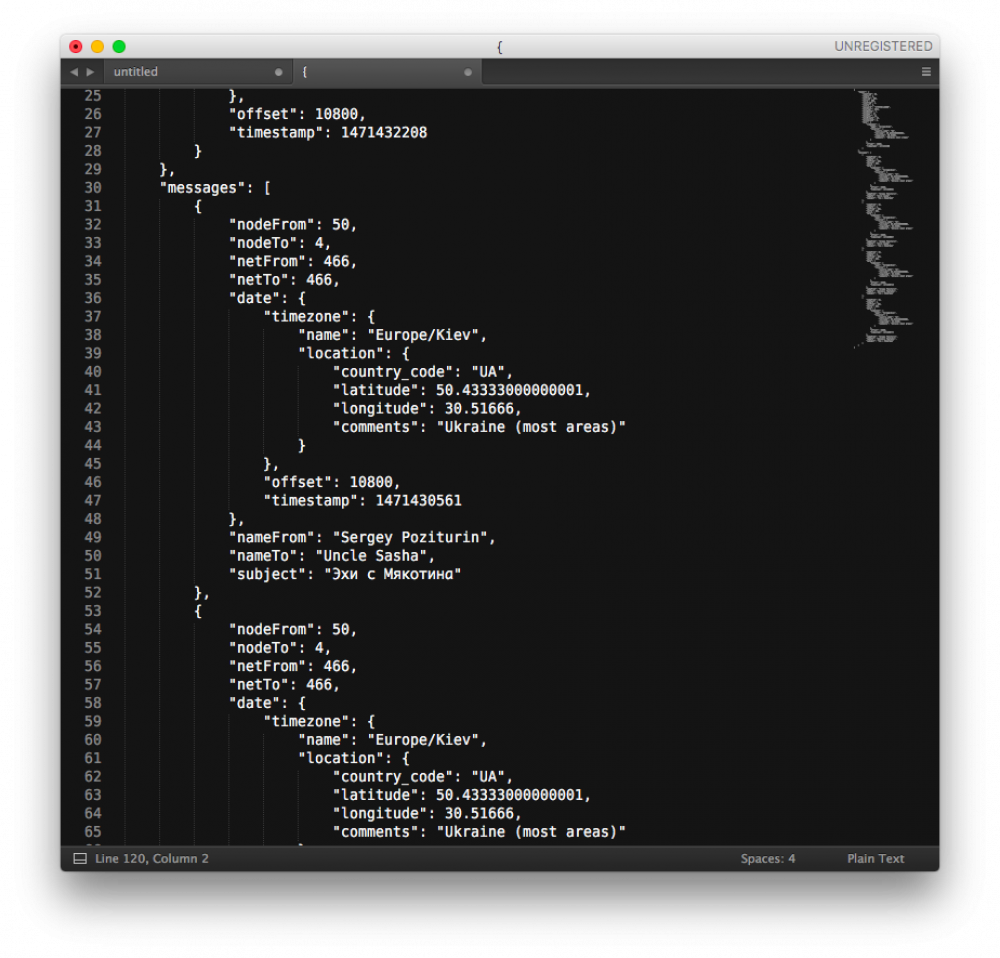Click the next tab right arrow

[x=91, y=72]
